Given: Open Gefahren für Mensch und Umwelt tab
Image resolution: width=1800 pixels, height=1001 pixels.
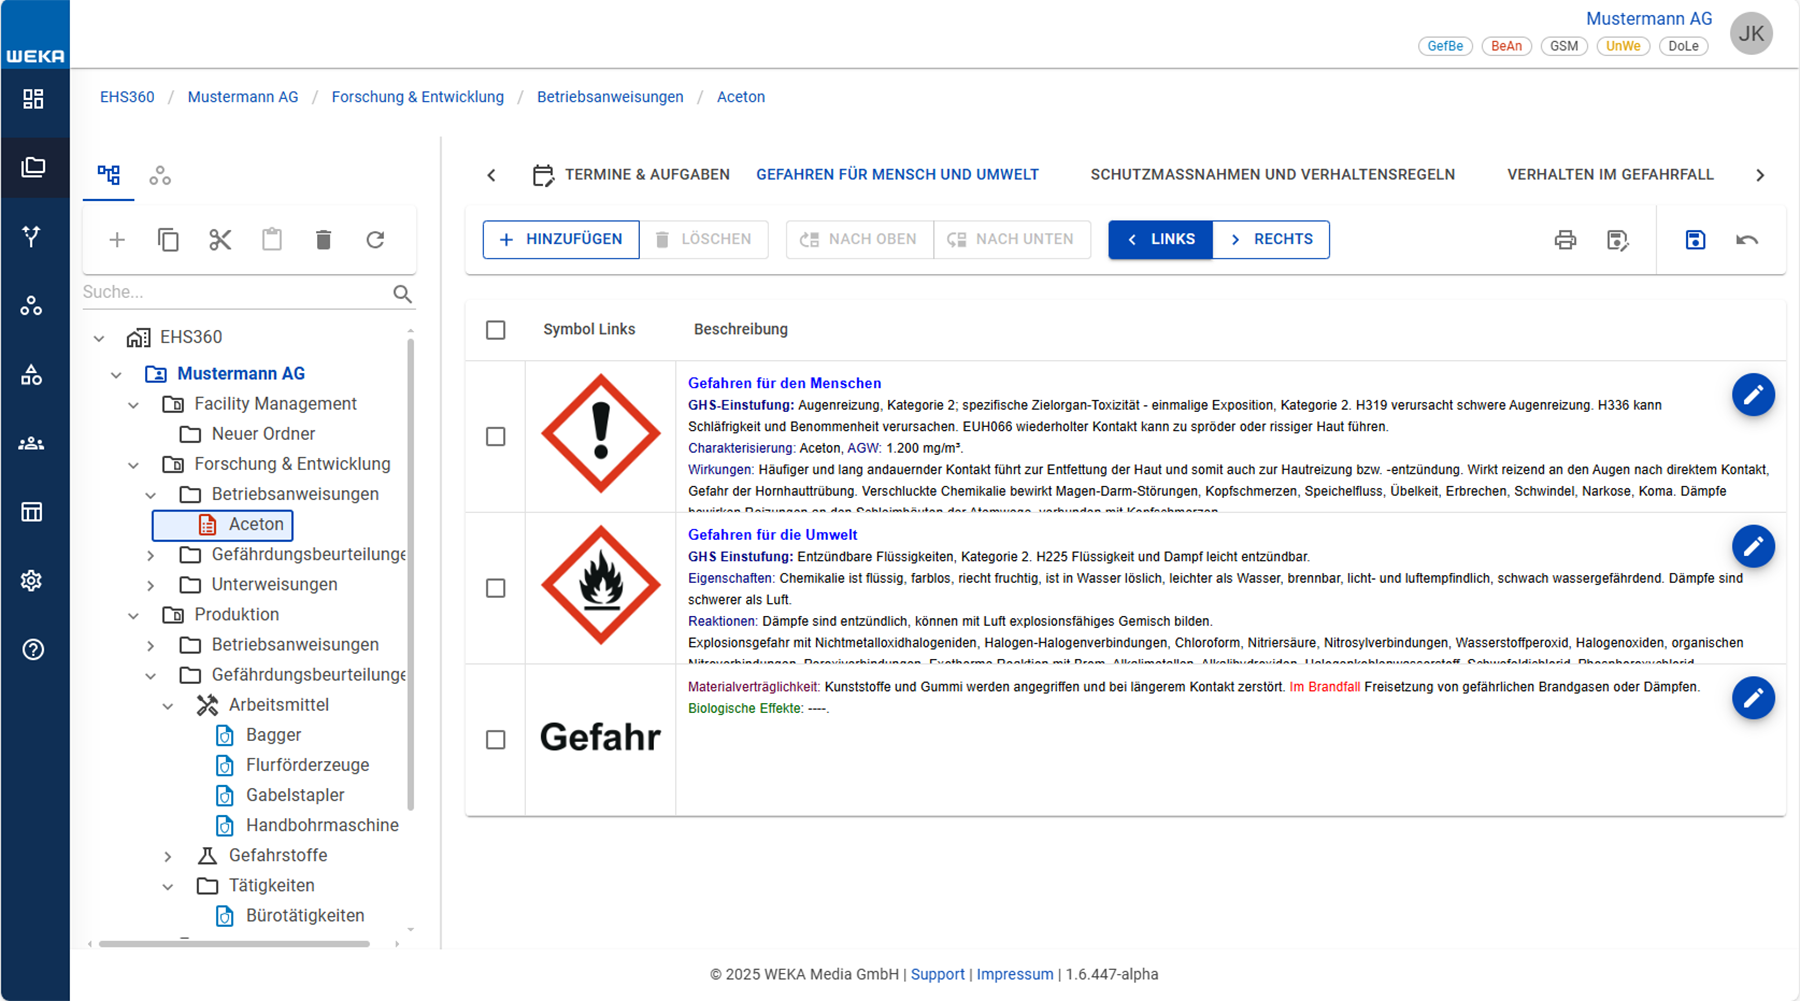Looking at the screenshot, I should point(897,175).
